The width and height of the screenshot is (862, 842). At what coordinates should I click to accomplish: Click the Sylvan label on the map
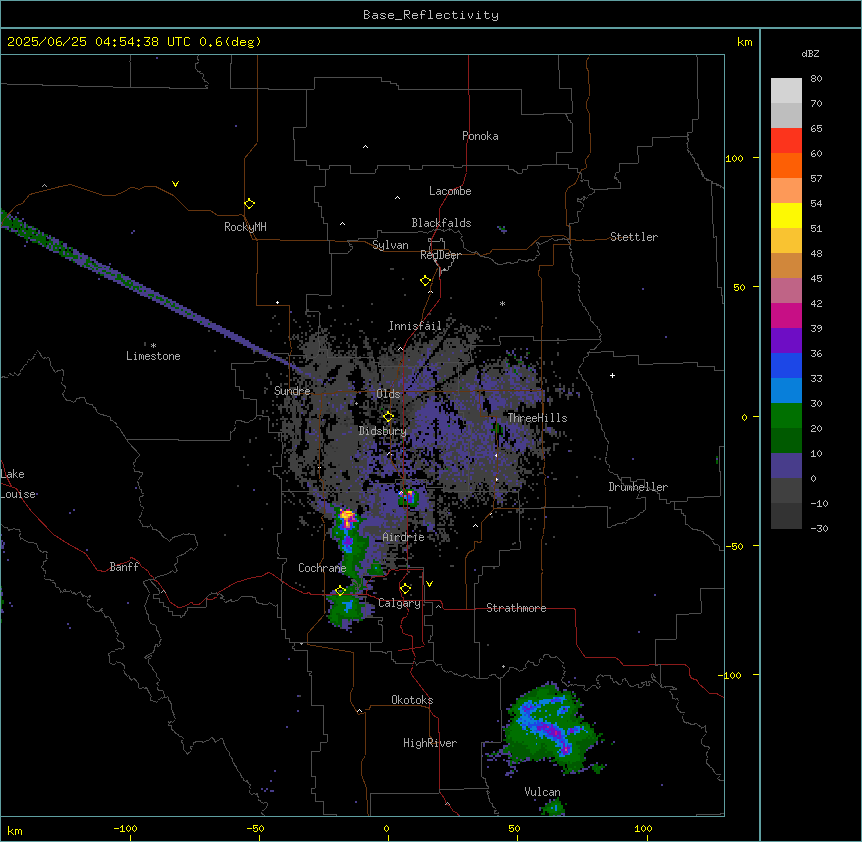coord(390,245)
